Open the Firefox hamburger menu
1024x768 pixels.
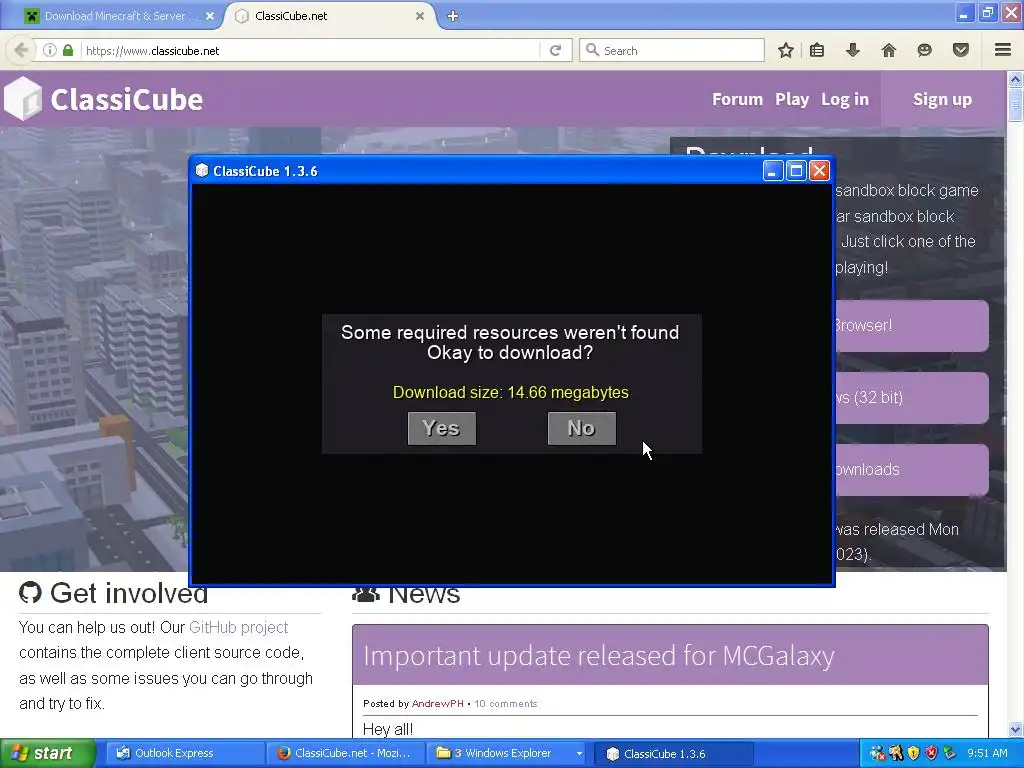tap(1003, 50)
